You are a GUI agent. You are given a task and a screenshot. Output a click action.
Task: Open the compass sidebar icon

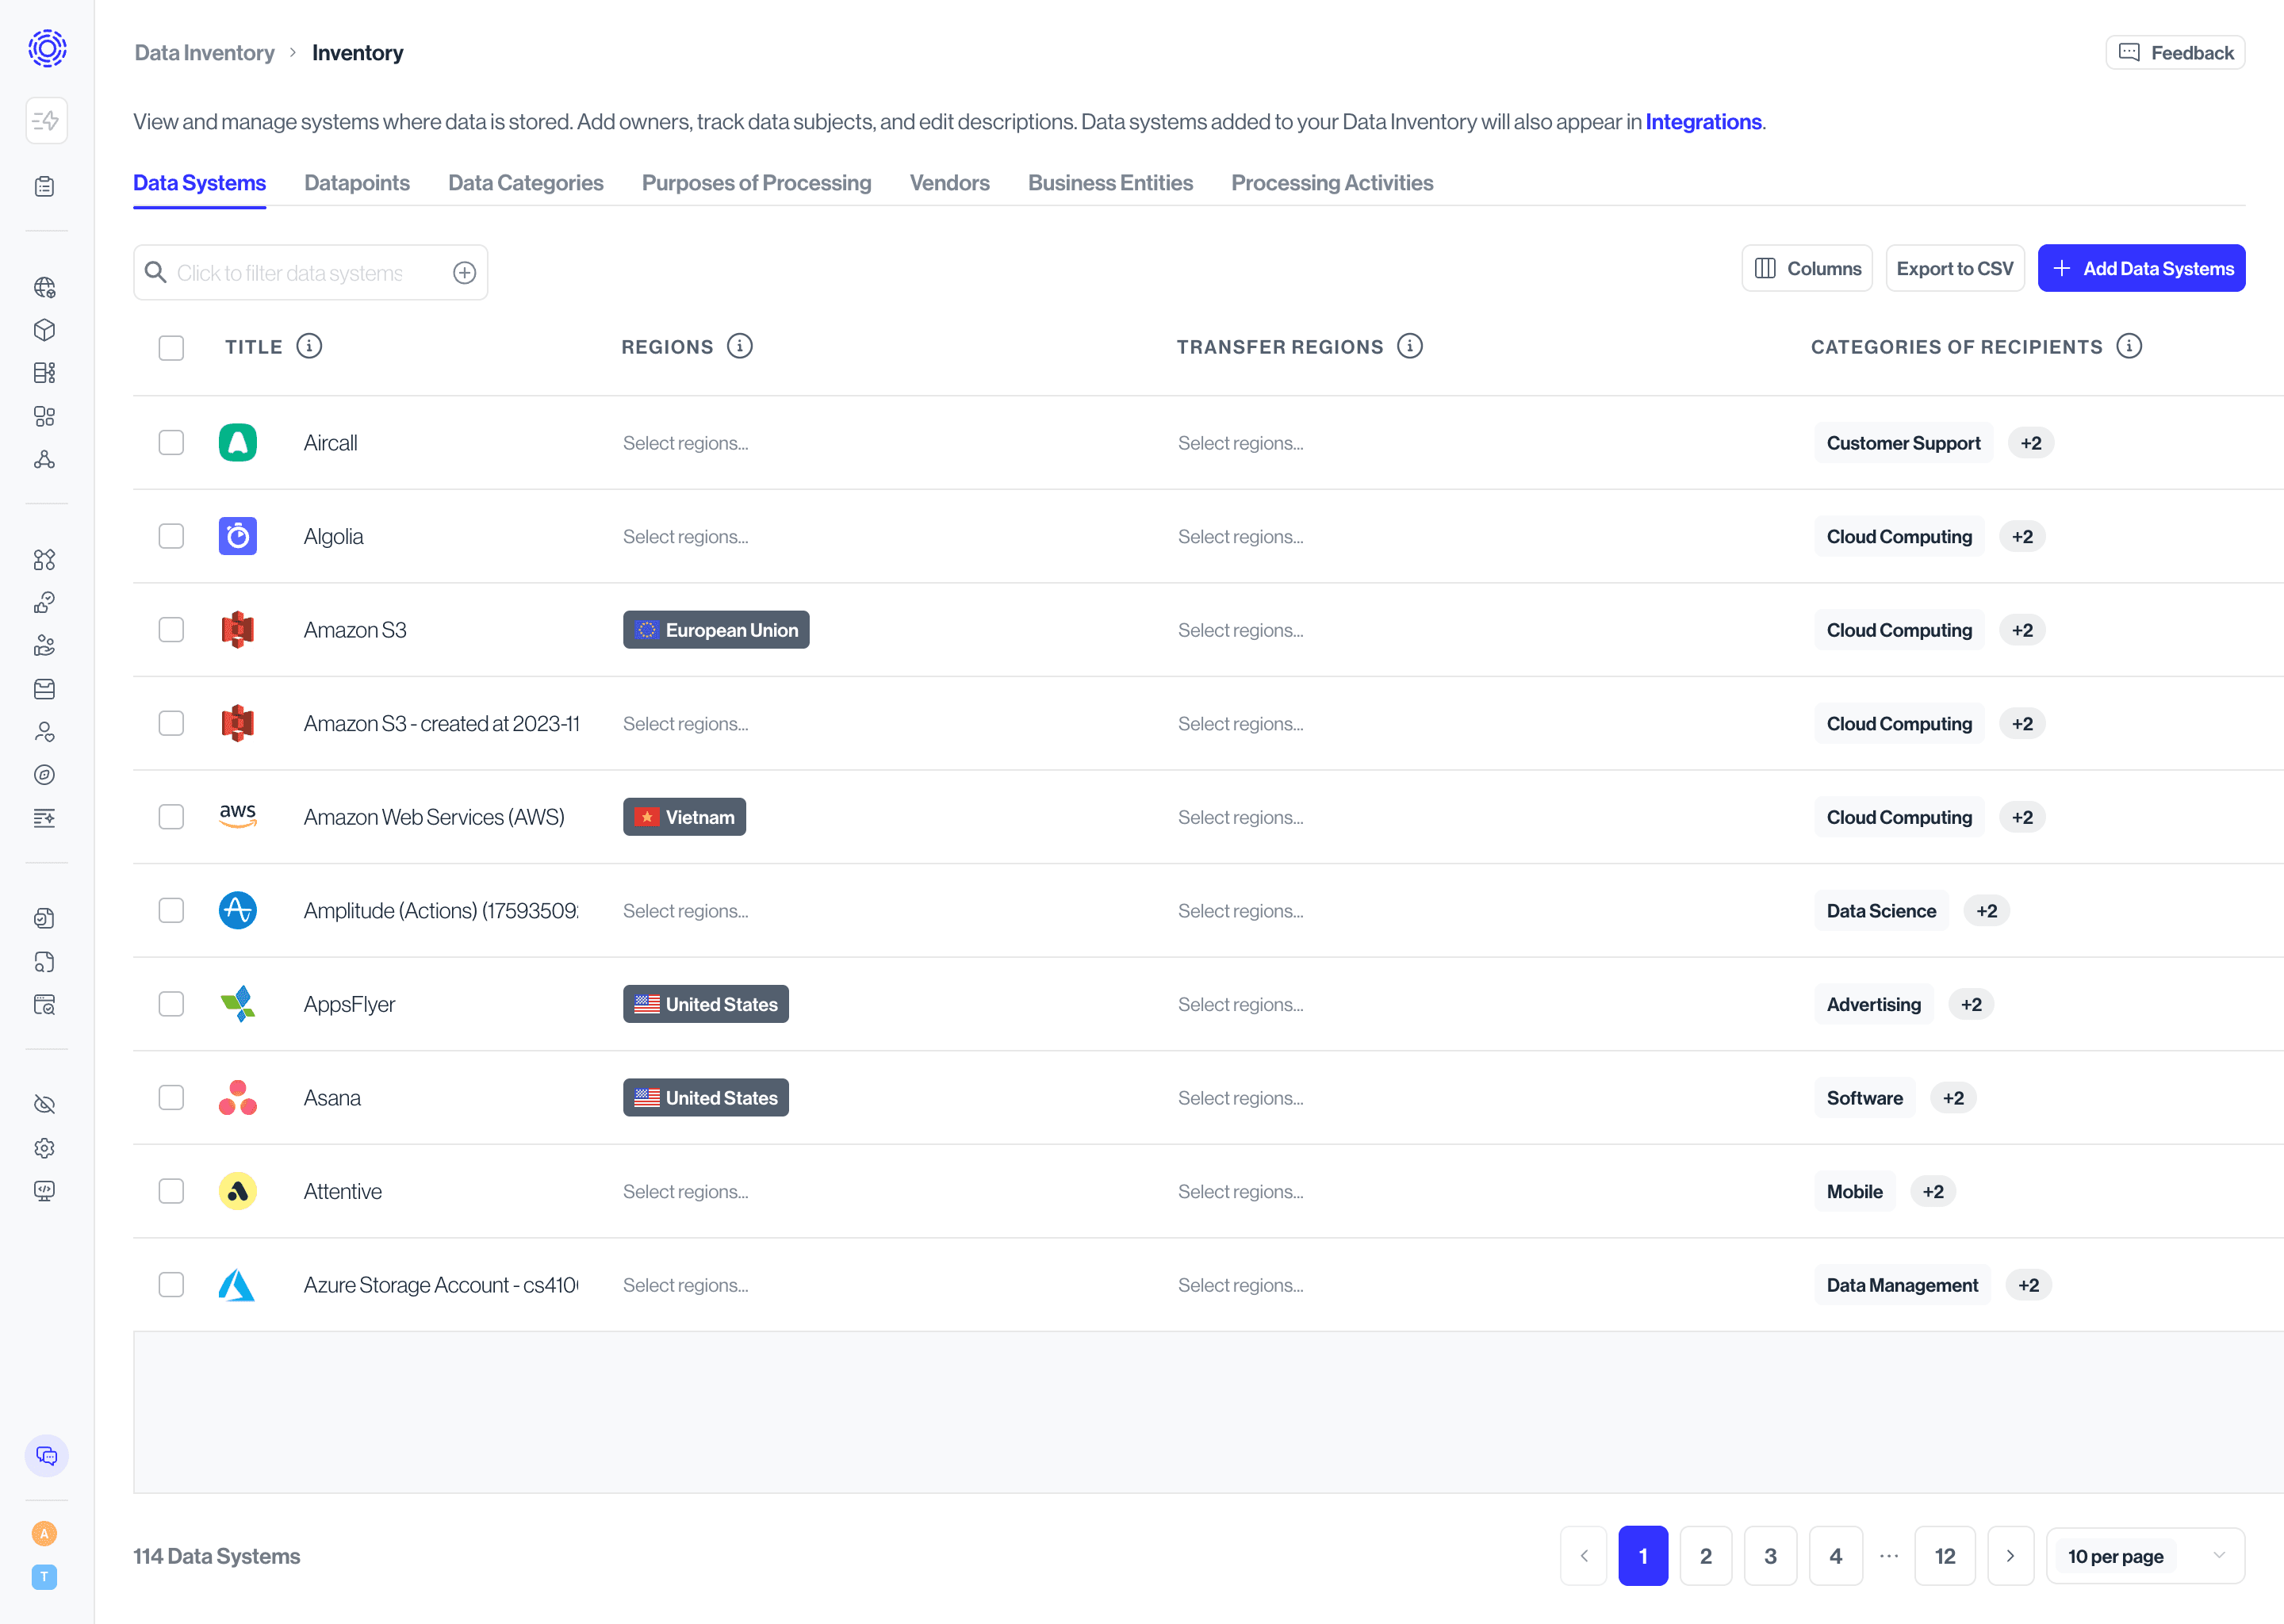pos(45,775)
